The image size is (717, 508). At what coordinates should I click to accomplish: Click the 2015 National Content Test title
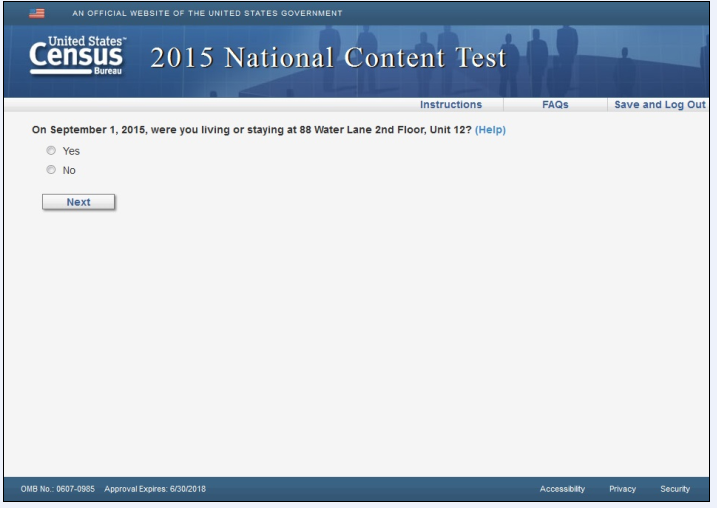[328, 58]
